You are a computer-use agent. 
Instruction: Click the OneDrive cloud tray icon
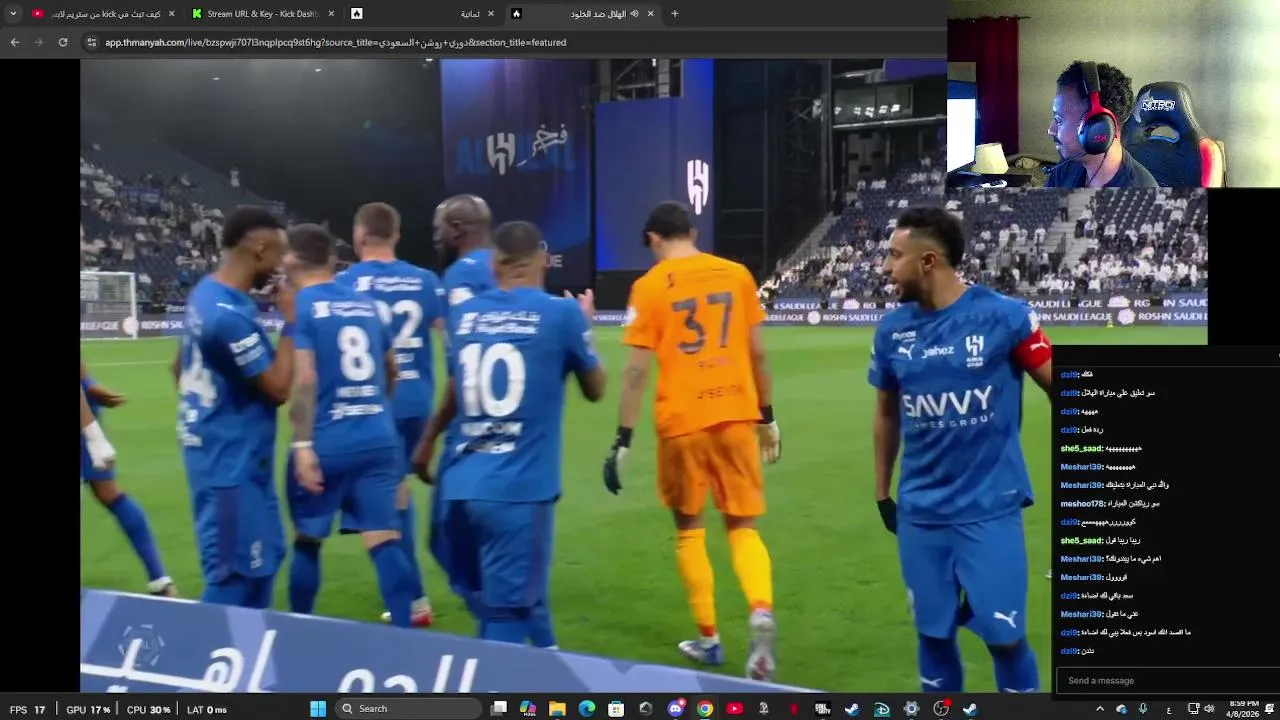click(1122, 709)
